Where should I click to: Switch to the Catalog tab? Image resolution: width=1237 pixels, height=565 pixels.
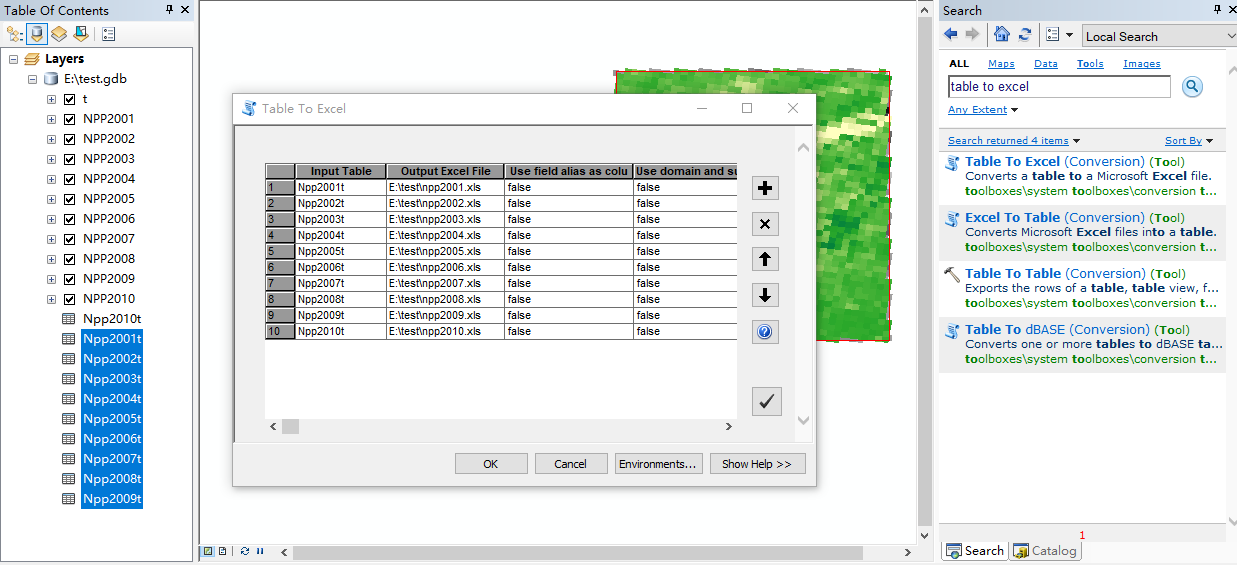coord(1045,551)
